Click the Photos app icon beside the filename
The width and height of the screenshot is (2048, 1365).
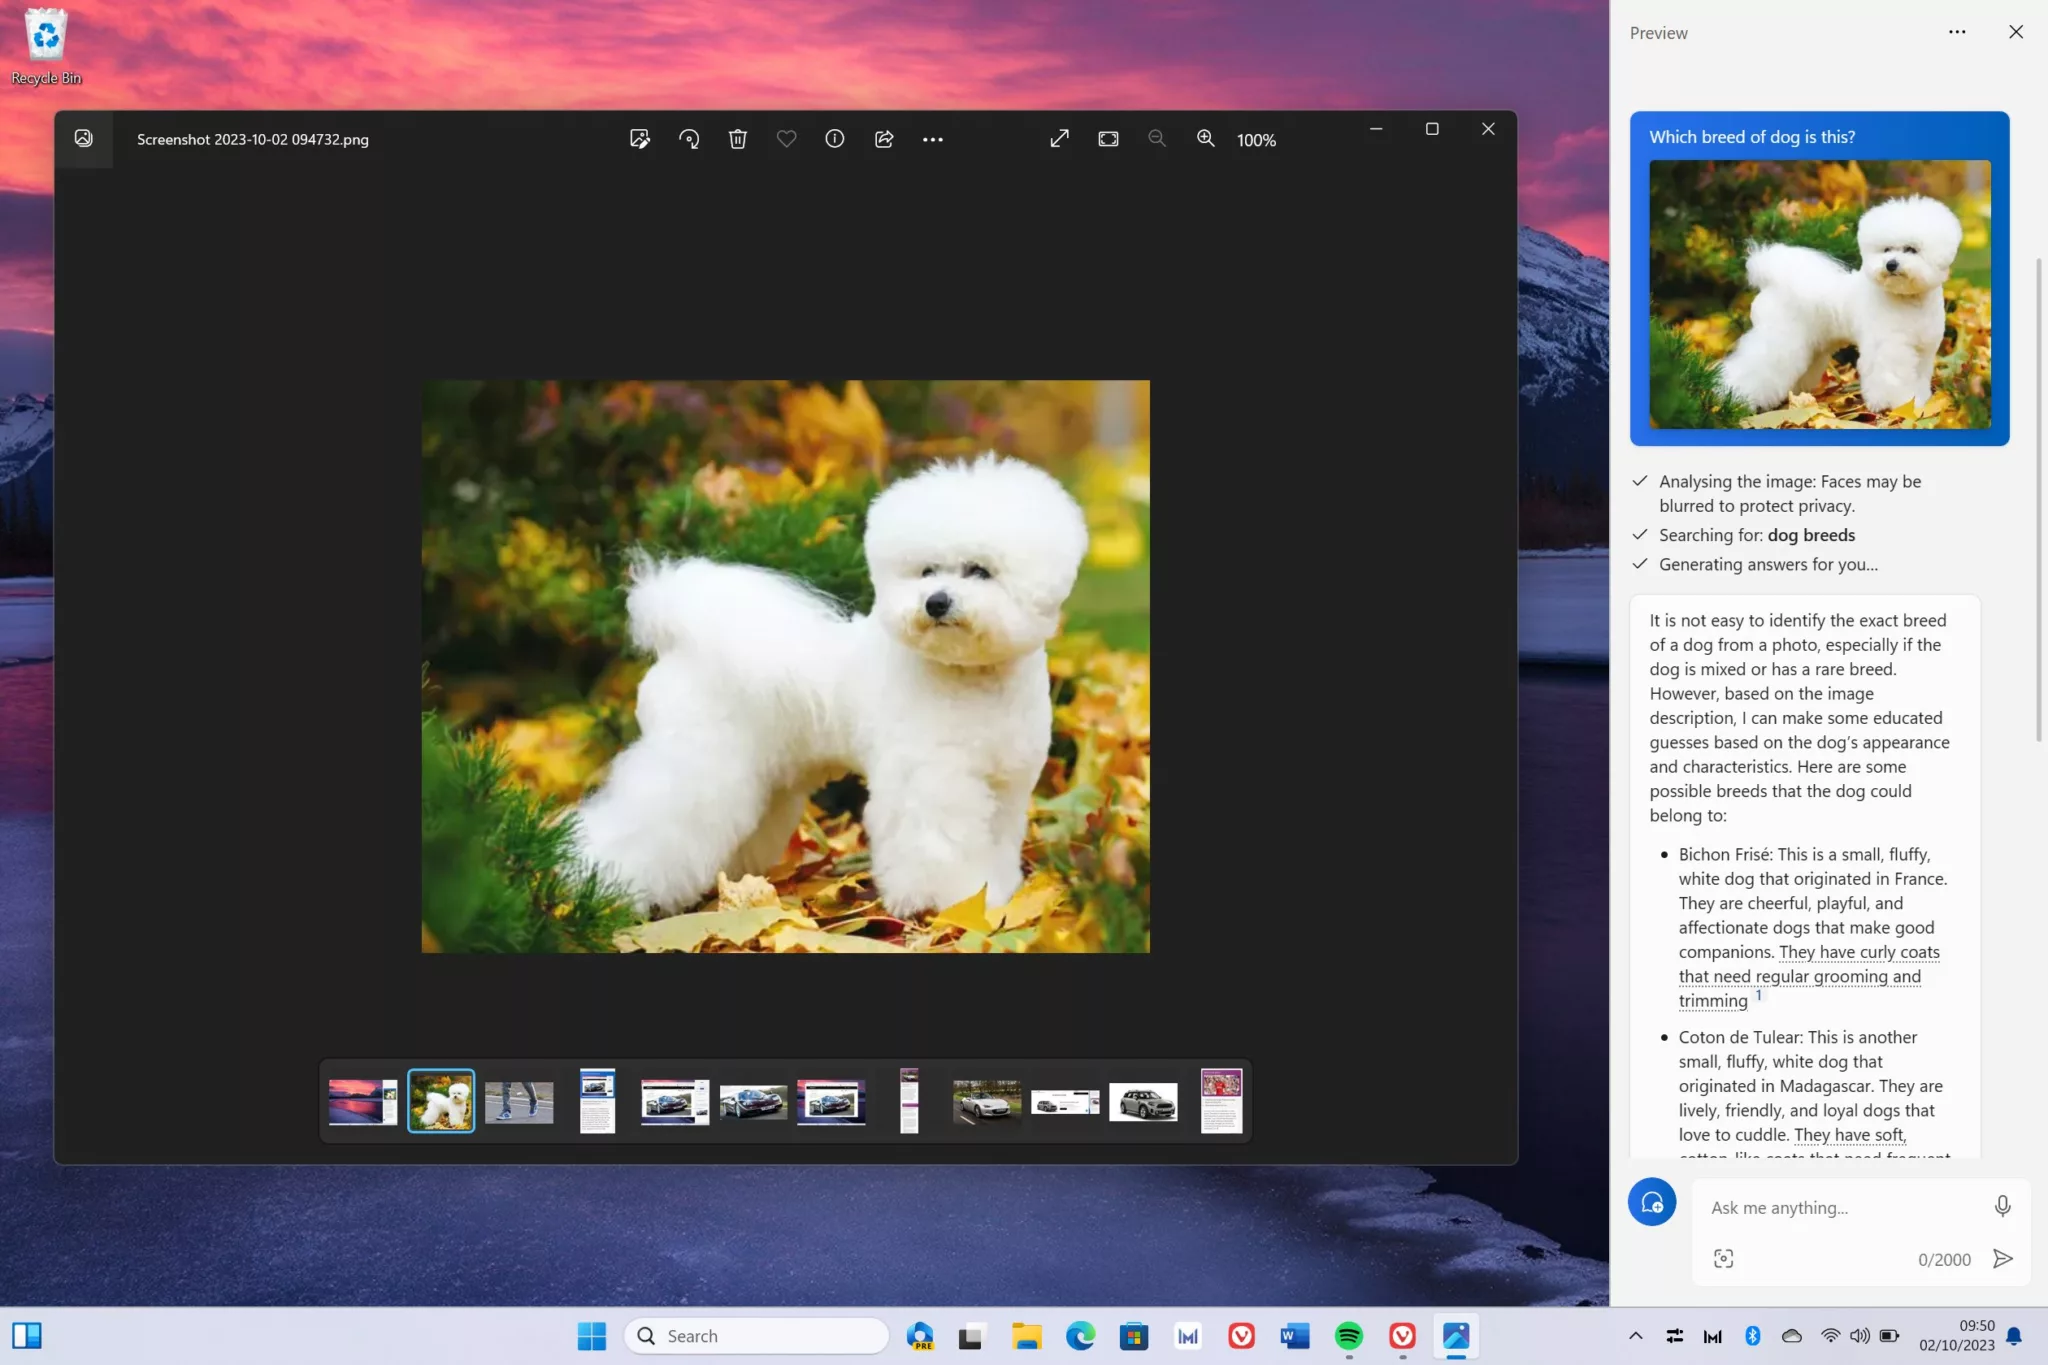coord(84,139)
